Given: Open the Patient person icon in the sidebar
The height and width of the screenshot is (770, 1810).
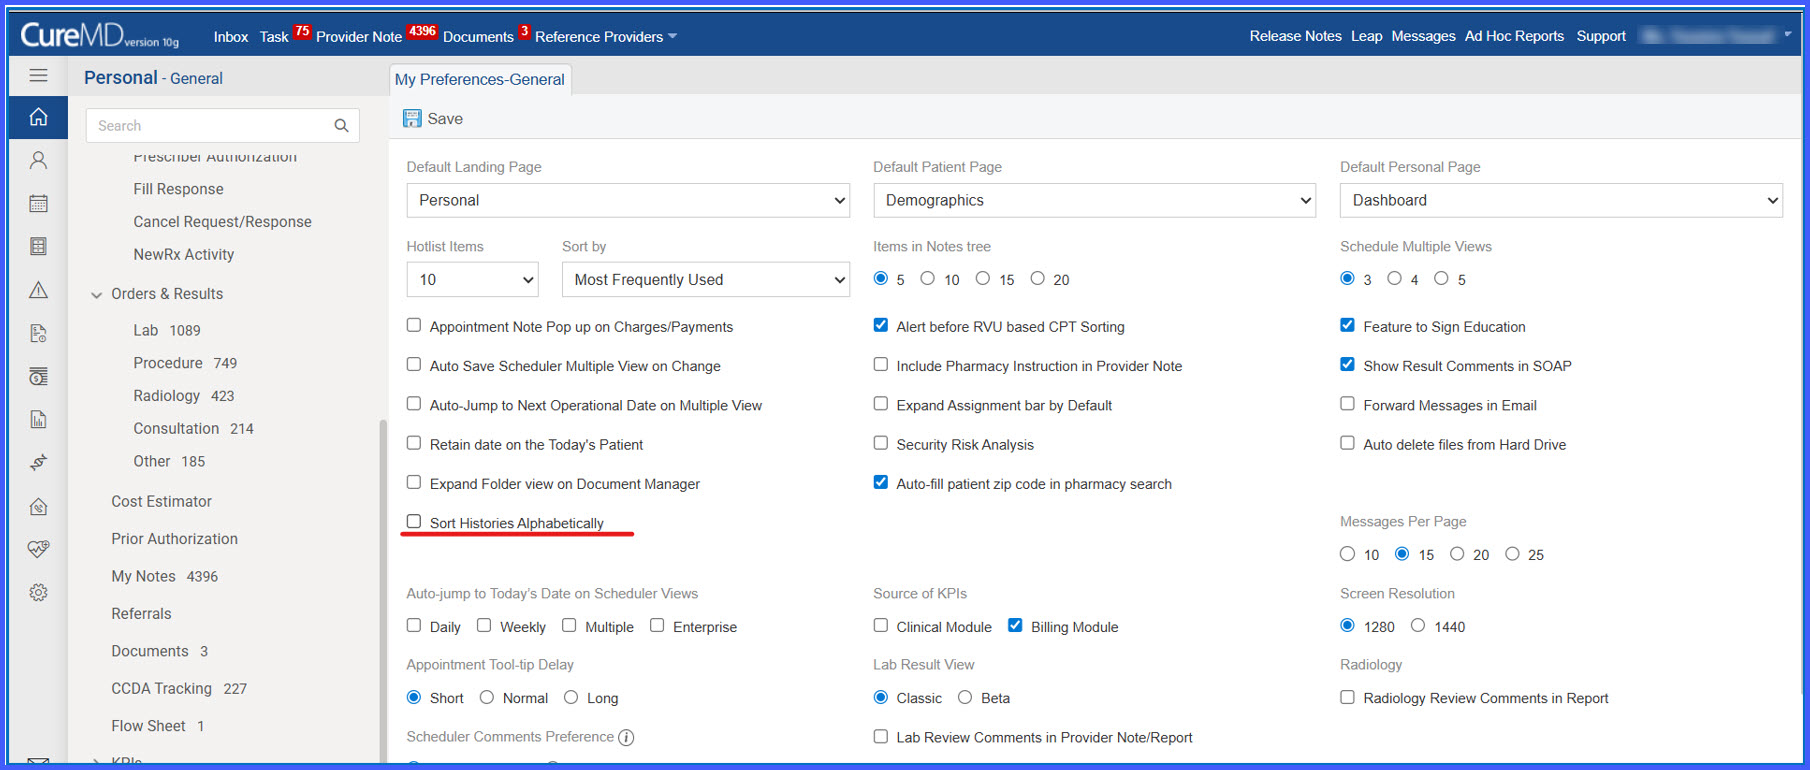Looking at the screenshot, I should pos(38,160).
